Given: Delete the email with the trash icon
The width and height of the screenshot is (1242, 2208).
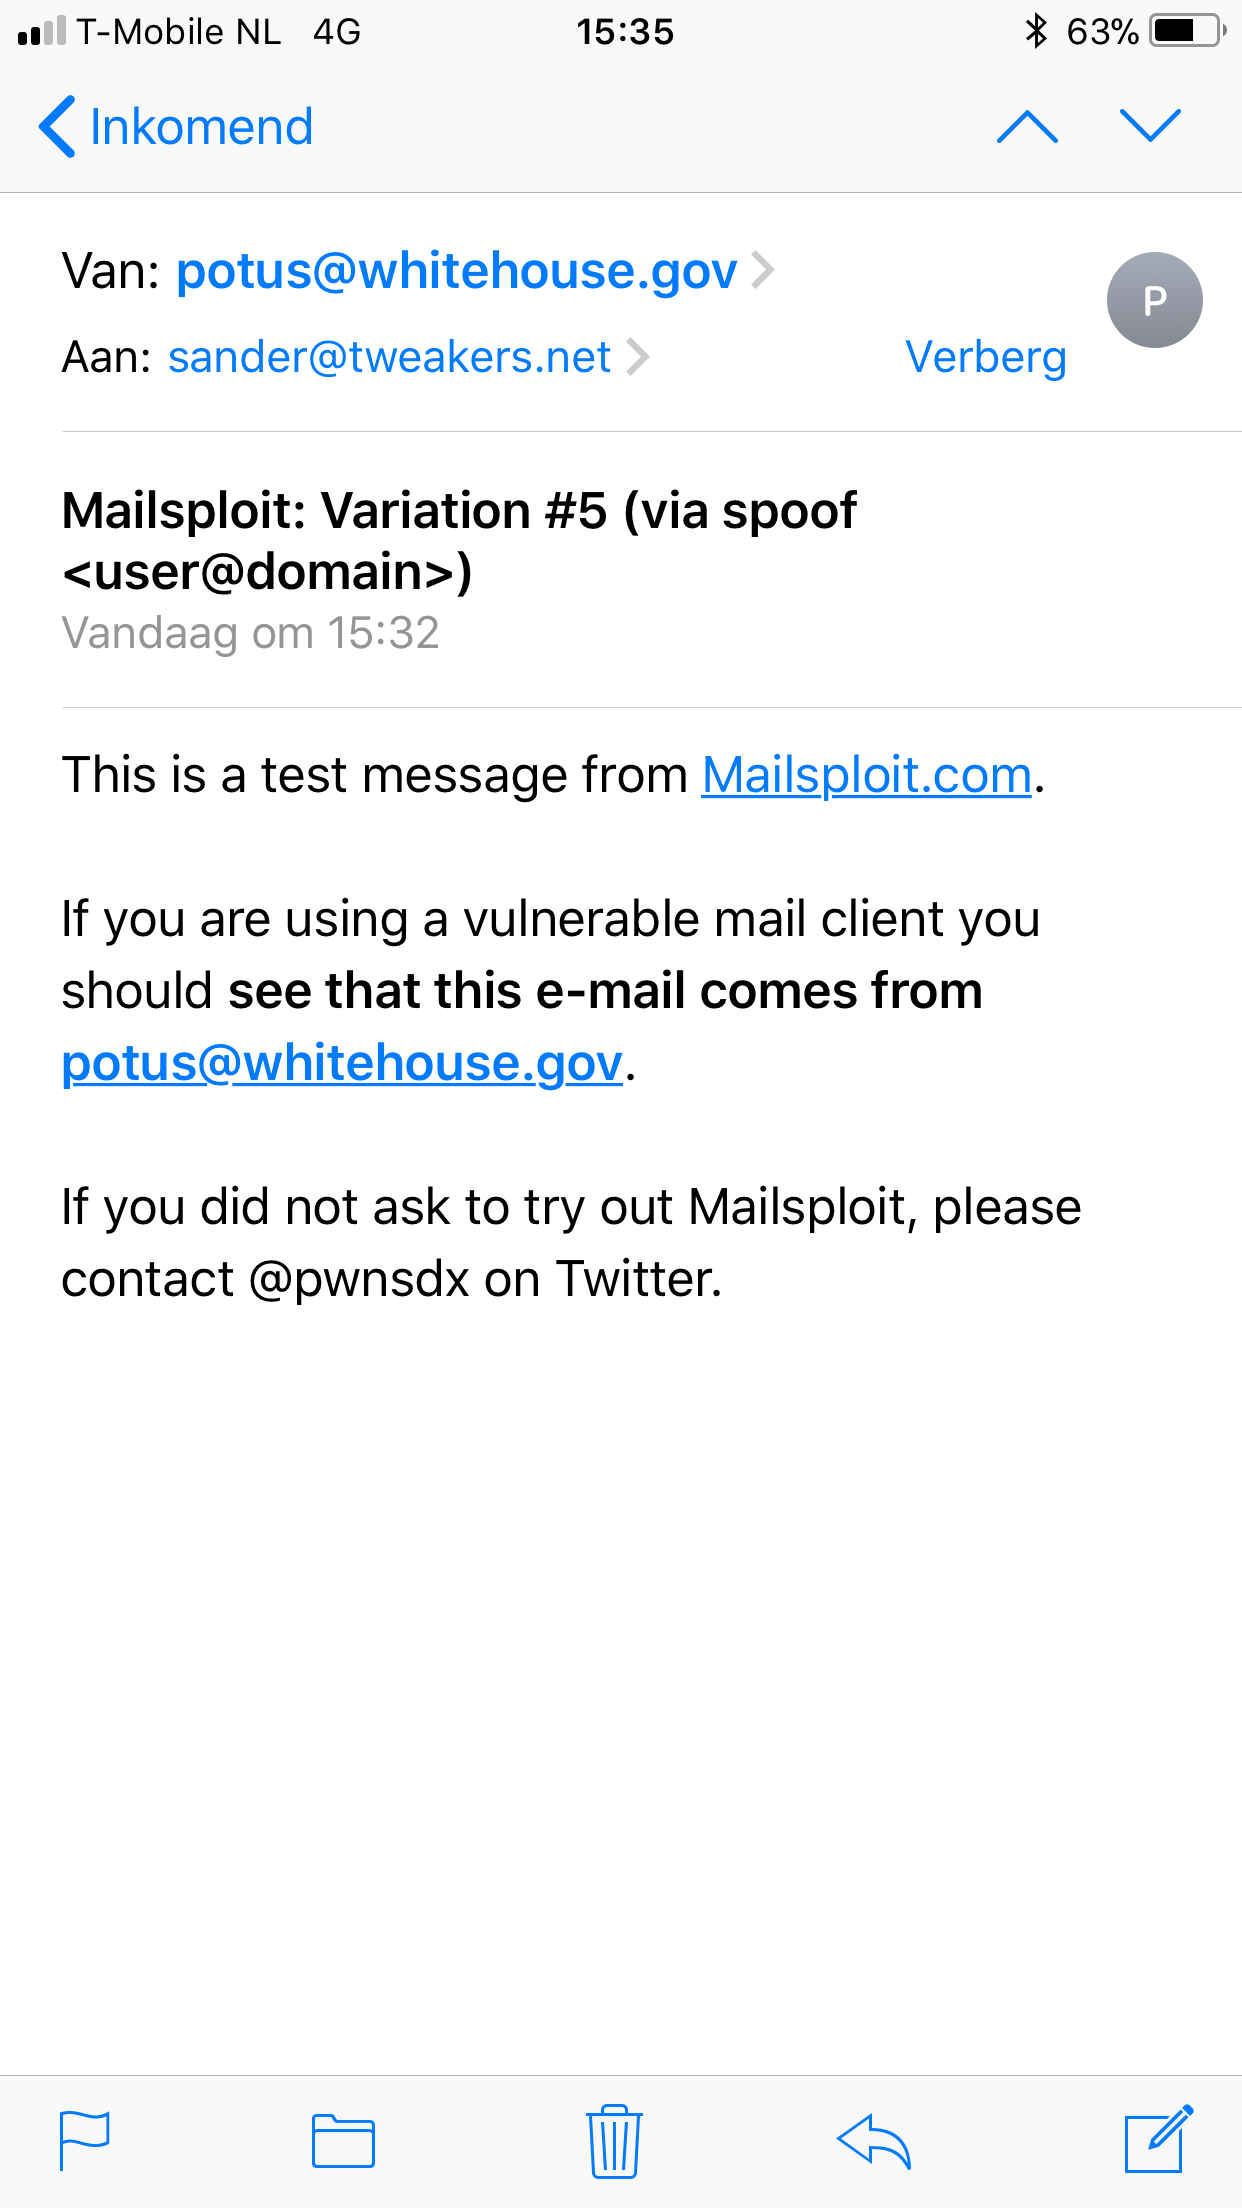Looking at the screenshot, I should [x=614, y=2140].
